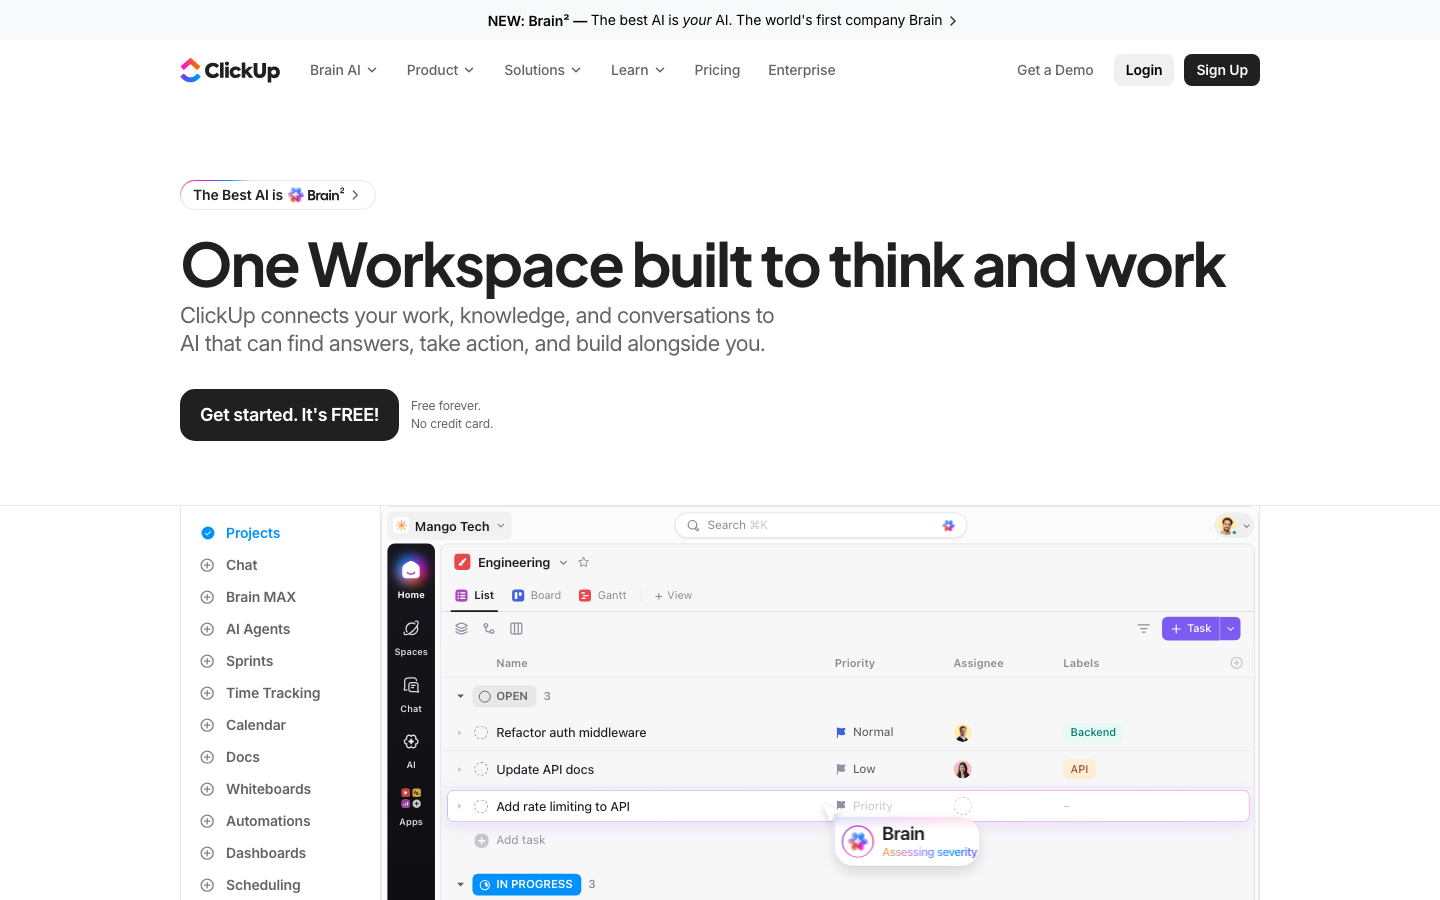
Task: Open the Product navigation dropdown
Action: click(x=440, y=70)
